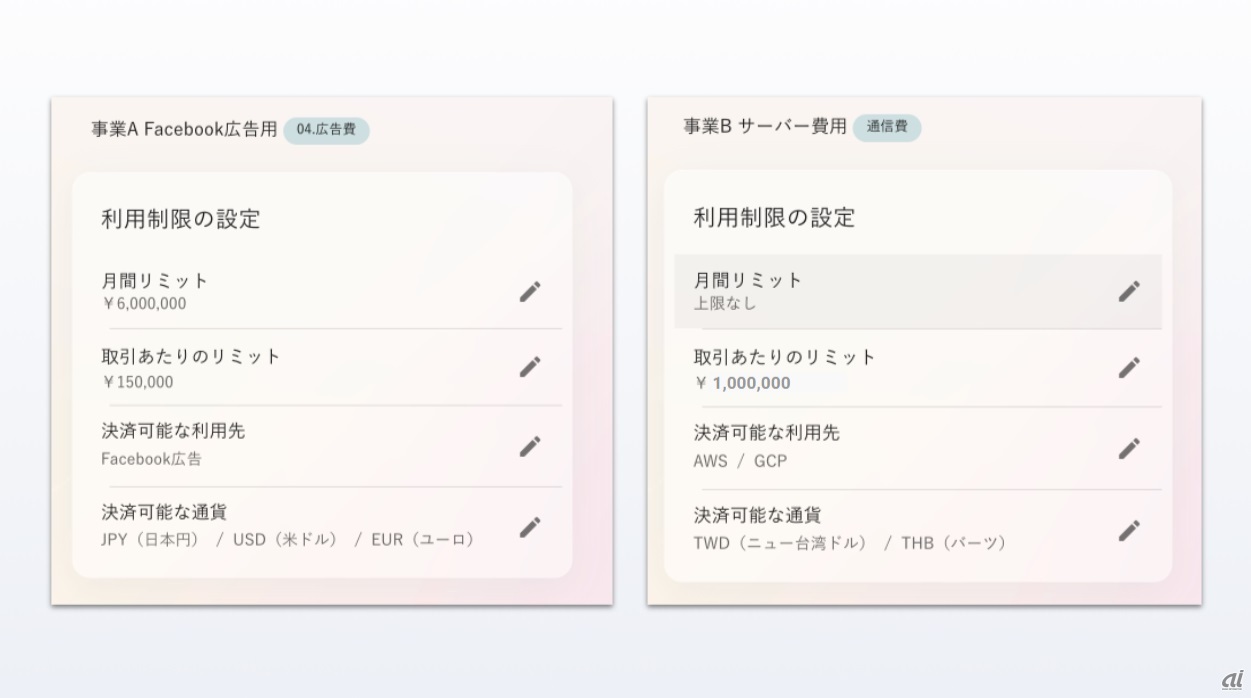Edit 月間リミット 上限なし pencil icon
Image resolution: width=1251 pixels, height=698 pixels.
click(x=1129, y=291)
